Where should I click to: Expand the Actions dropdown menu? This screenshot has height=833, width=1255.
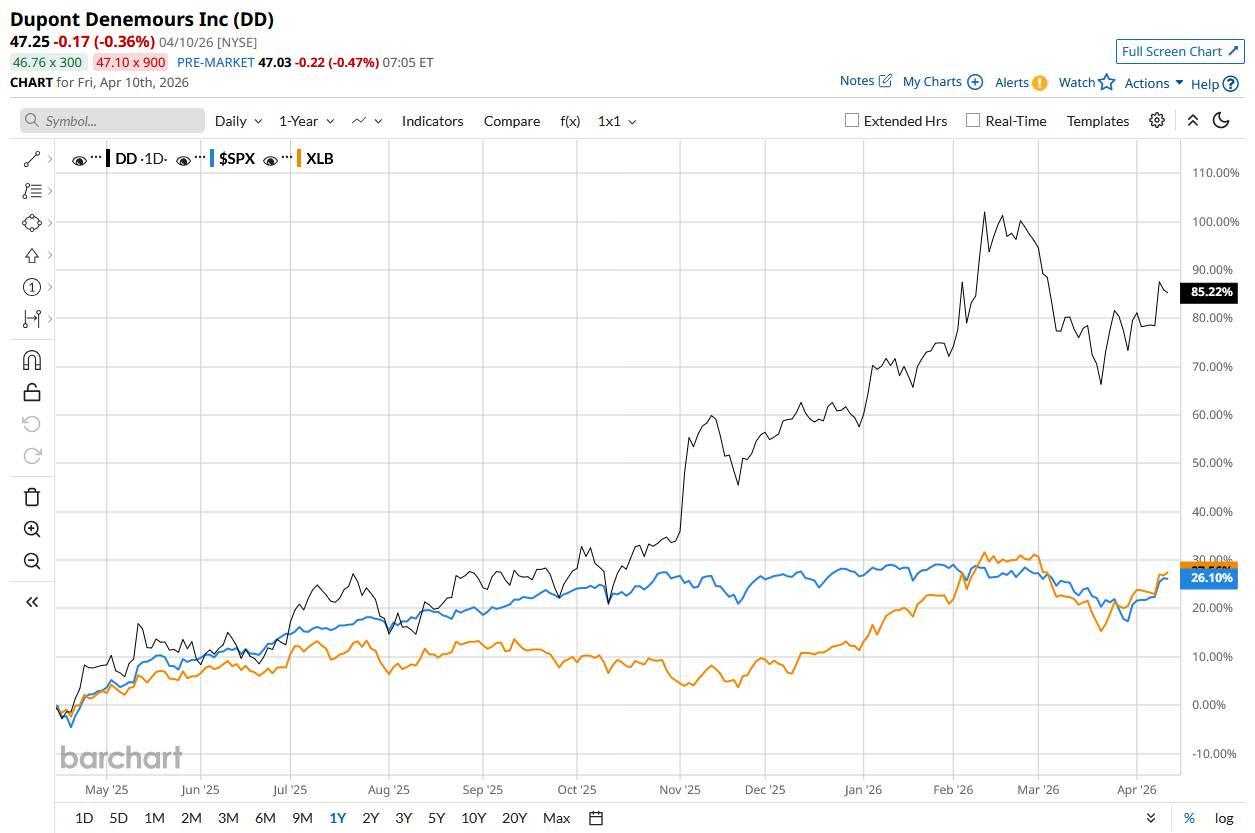(x=1154, y=83)
